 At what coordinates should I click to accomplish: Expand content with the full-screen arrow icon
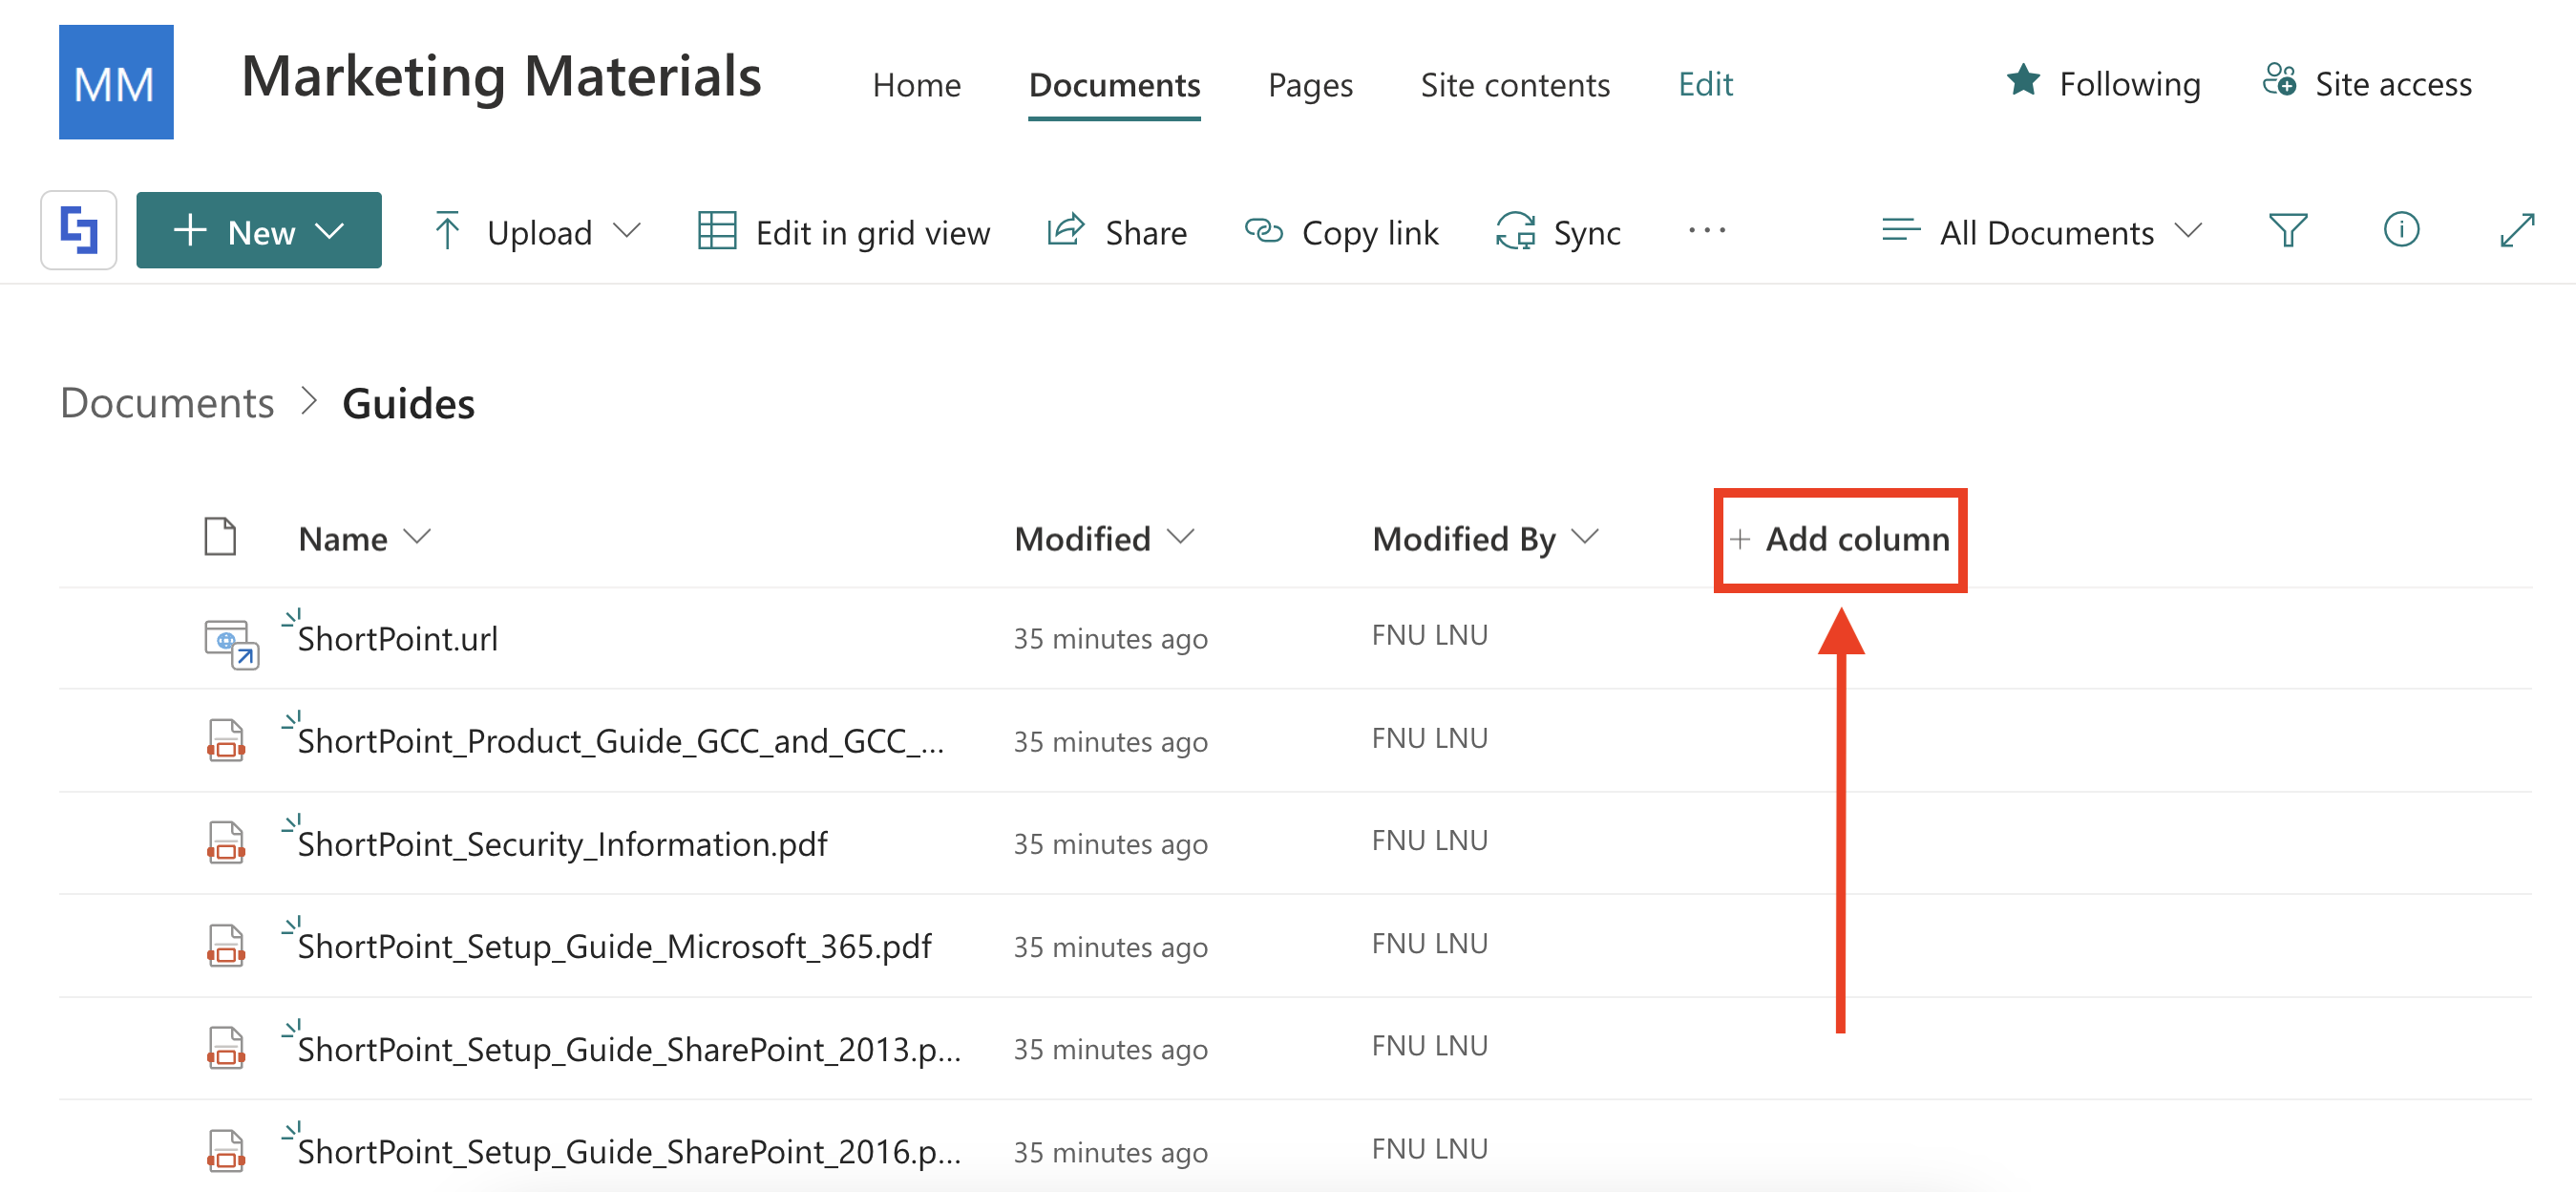[x=2516, y=231]
